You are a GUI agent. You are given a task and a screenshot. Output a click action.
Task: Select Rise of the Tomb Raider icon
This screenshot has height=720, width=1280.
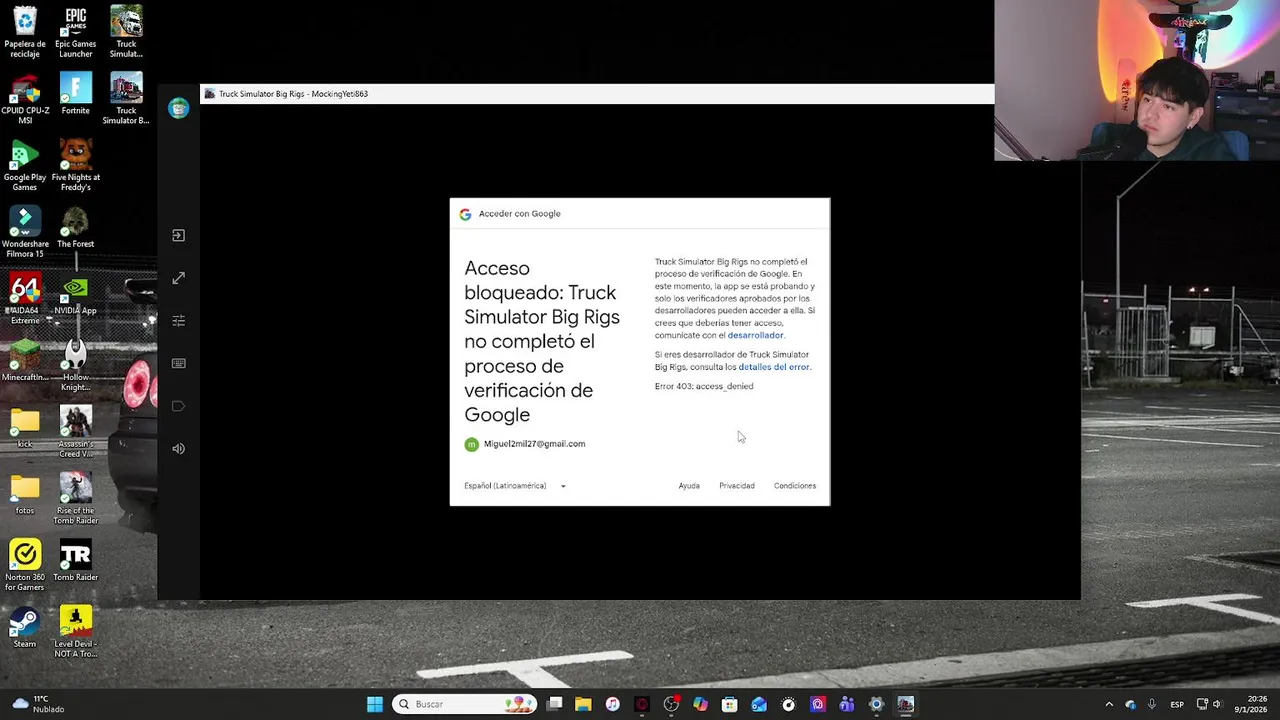pyautogui.click(x=76, y=499)
